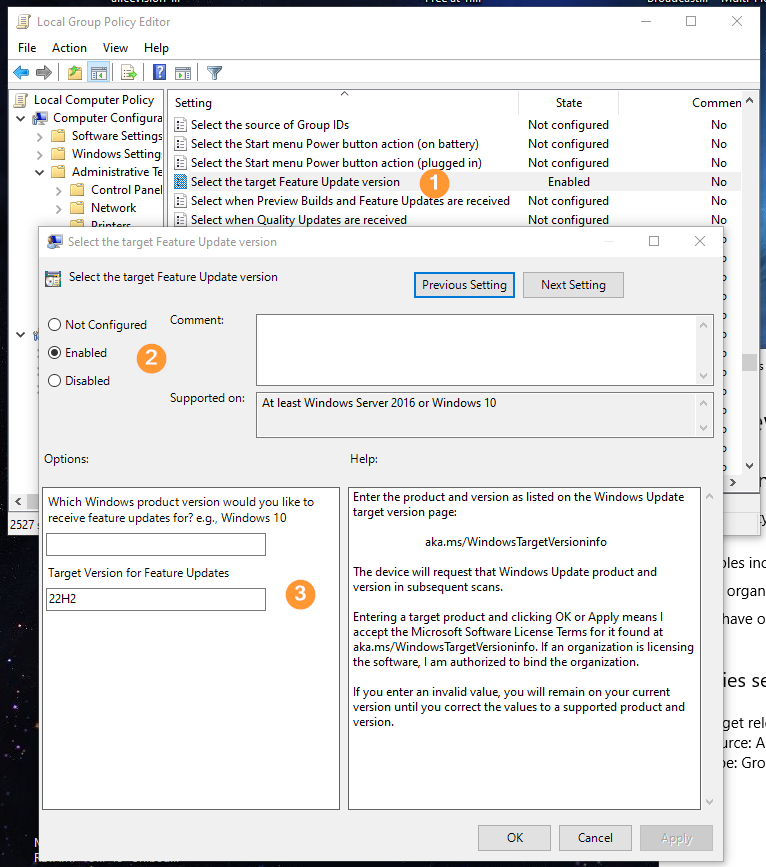Click icon beside Select the target Feature Update version row
Image resolution: width=766 pixels, height=867 pixels.
[180, 182]
